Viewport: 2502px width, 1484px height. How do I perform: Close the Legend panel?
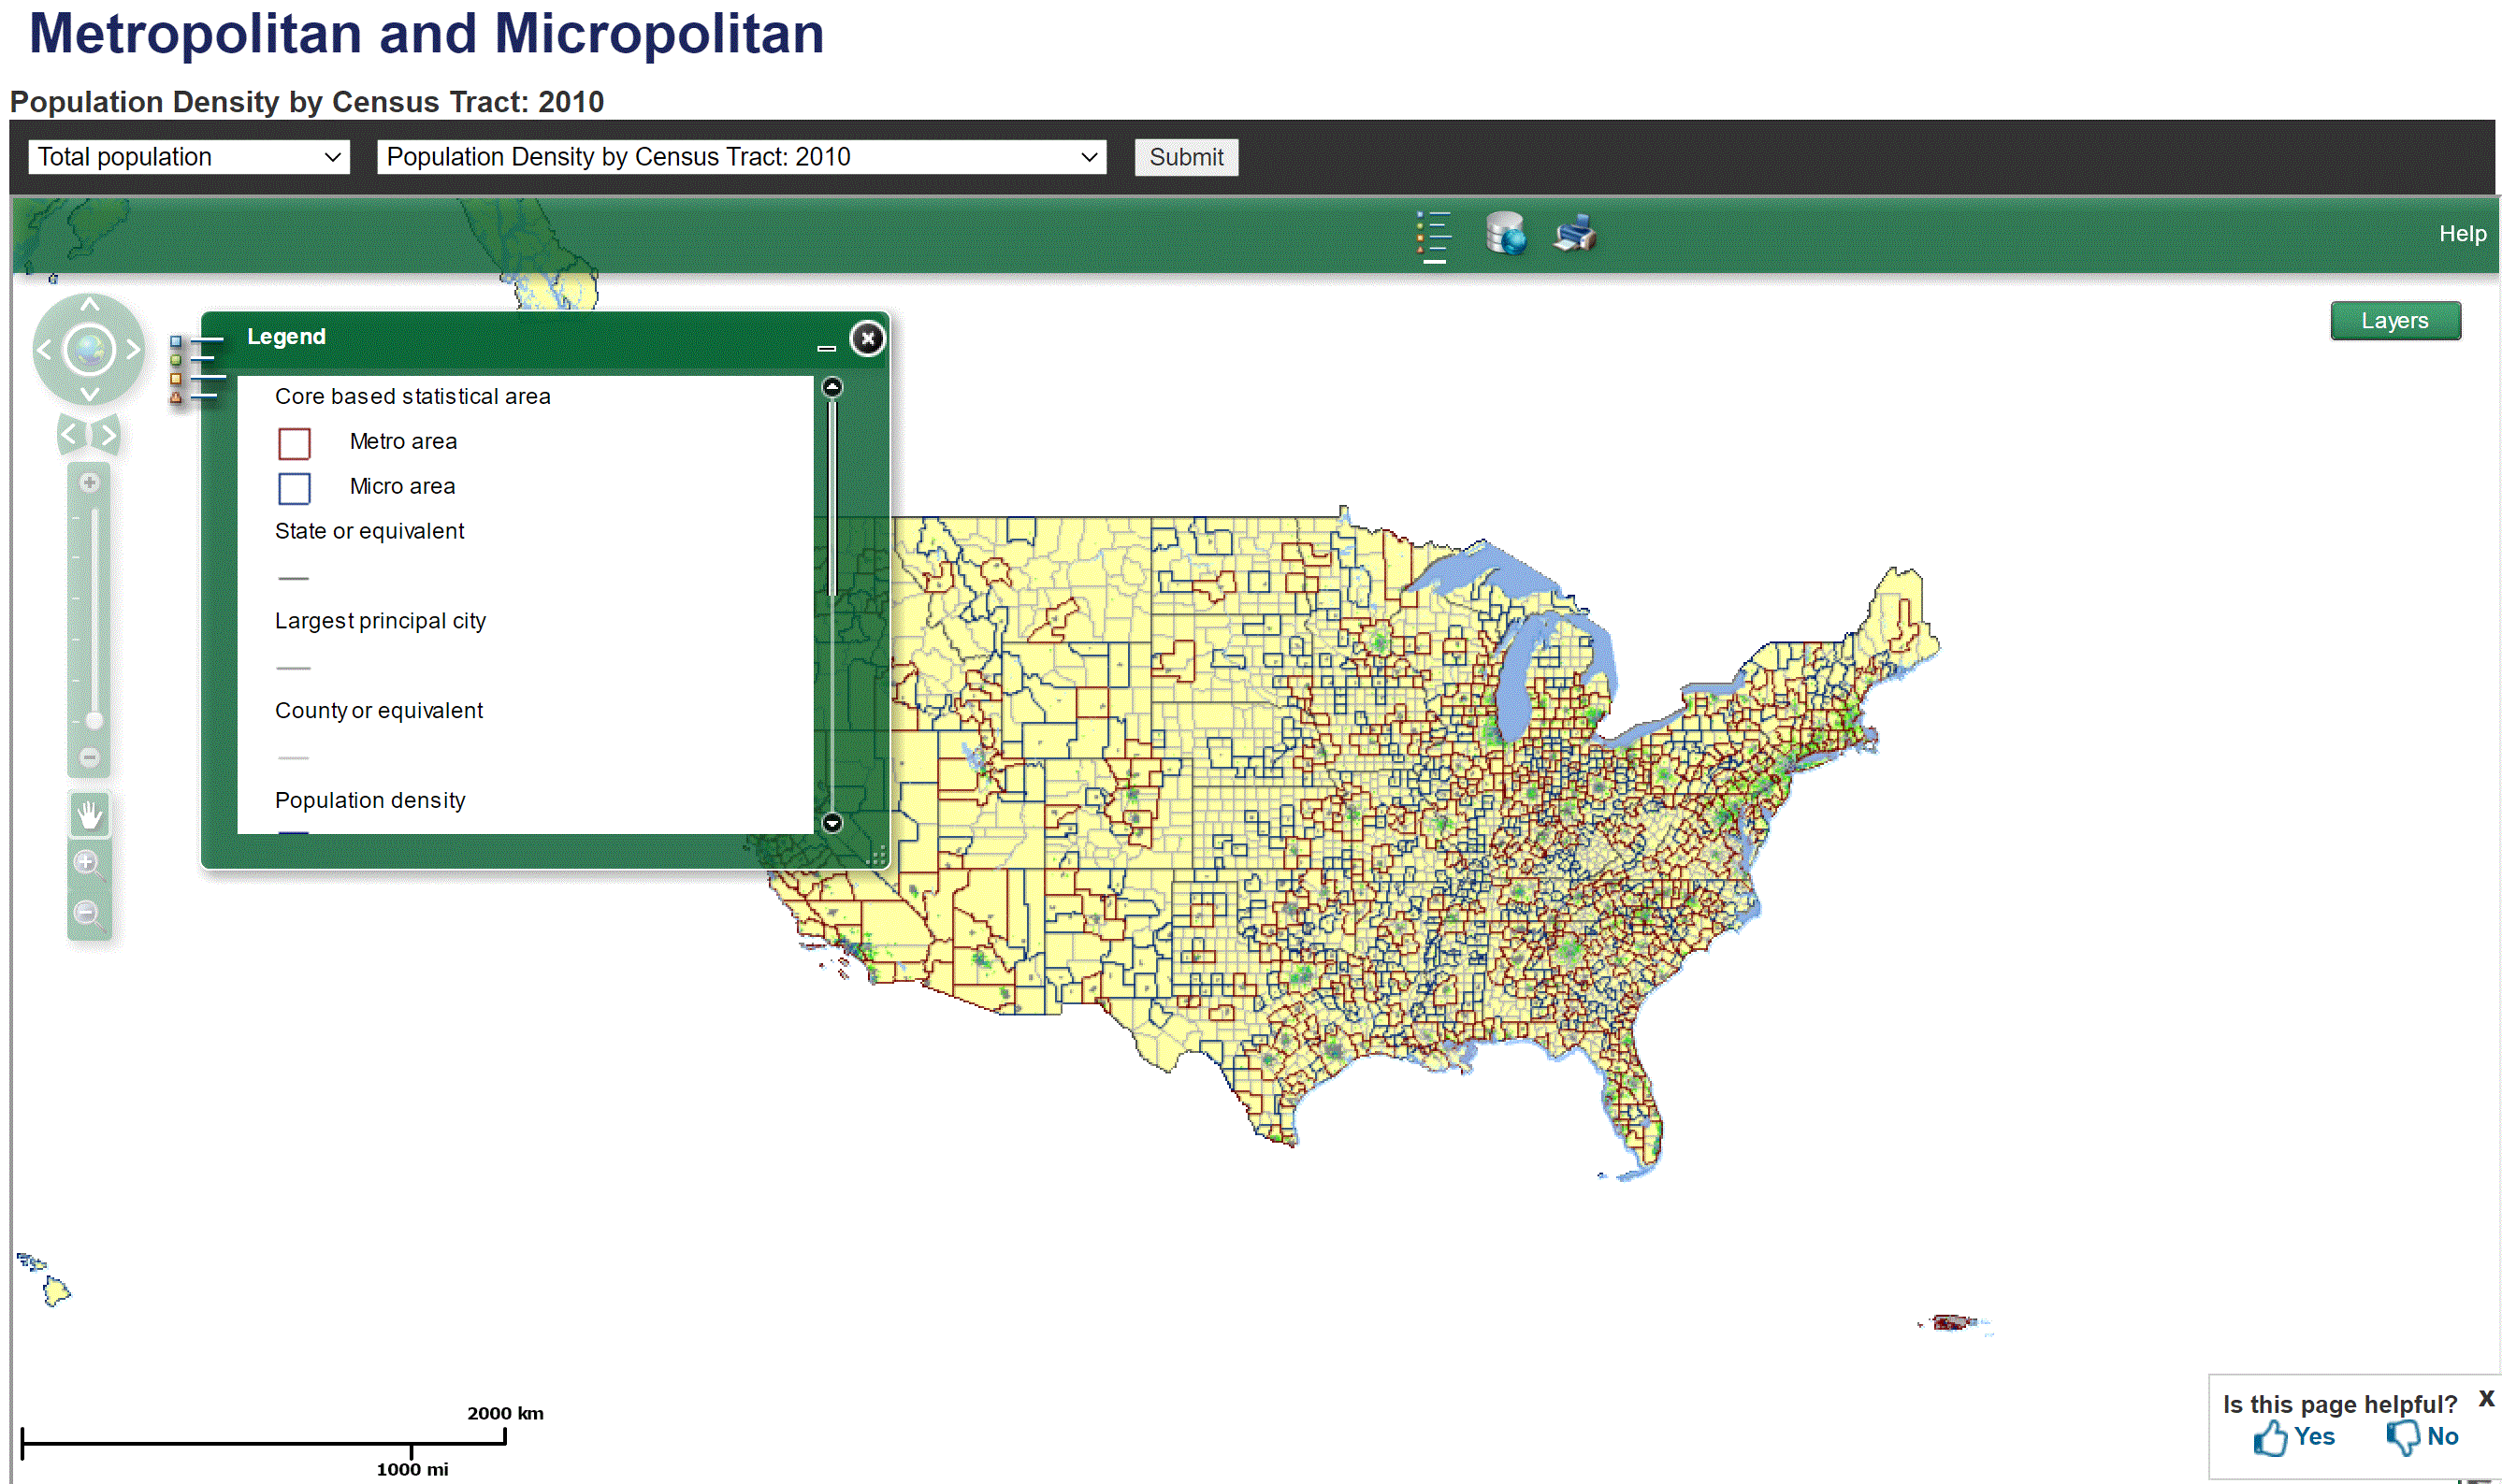868,338
